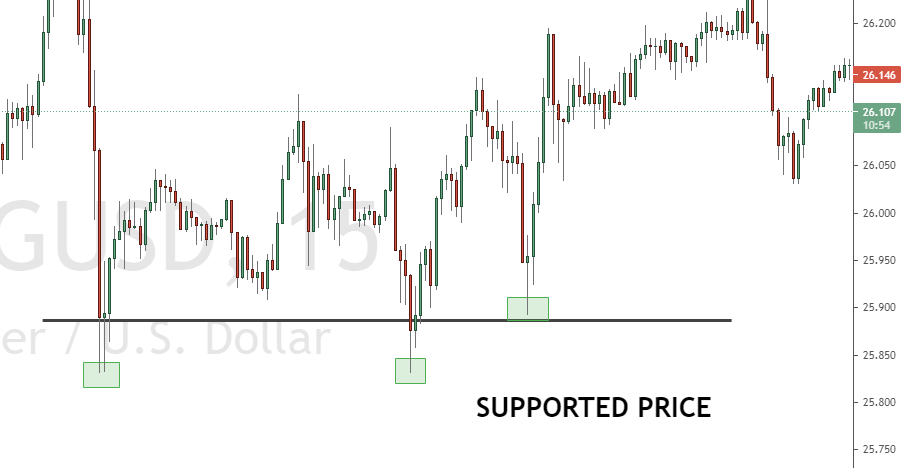Screen dimensions: 903x468
Task: Select the rightmost green rectangle on support line
Action: 528,308
